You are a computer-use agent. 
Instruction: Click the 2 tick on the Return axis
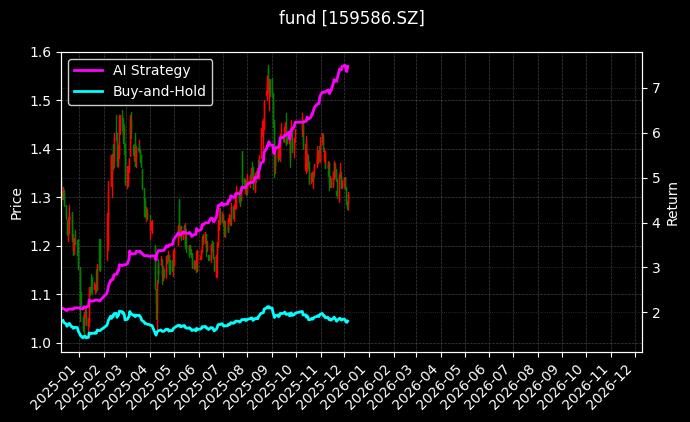pos(655,313)
